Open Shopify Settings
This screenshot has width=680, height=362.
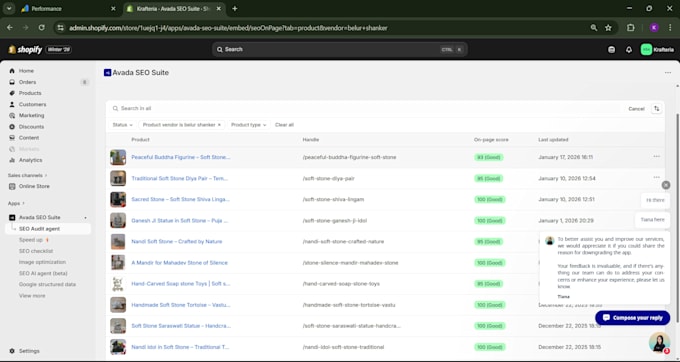pyautogui.click(x=29, y=351)
